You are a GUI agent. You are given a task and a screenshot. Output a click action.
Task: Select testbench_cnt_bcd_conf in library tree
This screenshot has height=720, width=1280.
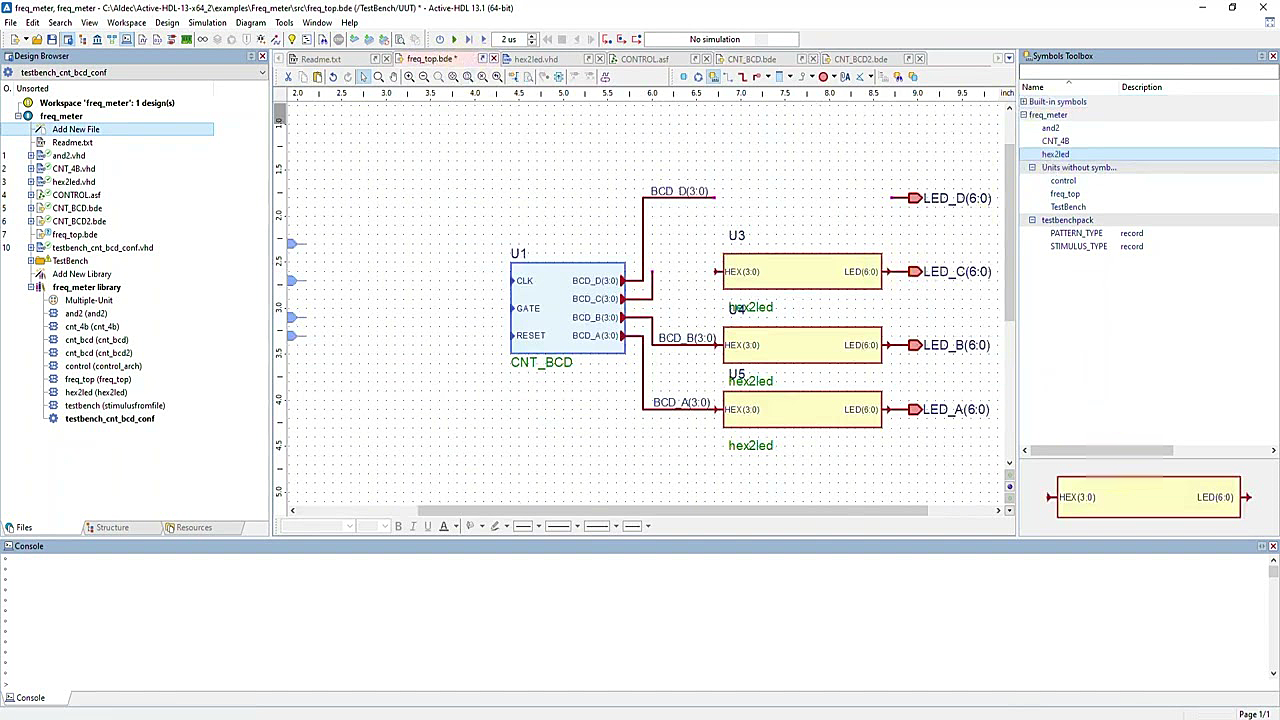(x=110, y=419)
